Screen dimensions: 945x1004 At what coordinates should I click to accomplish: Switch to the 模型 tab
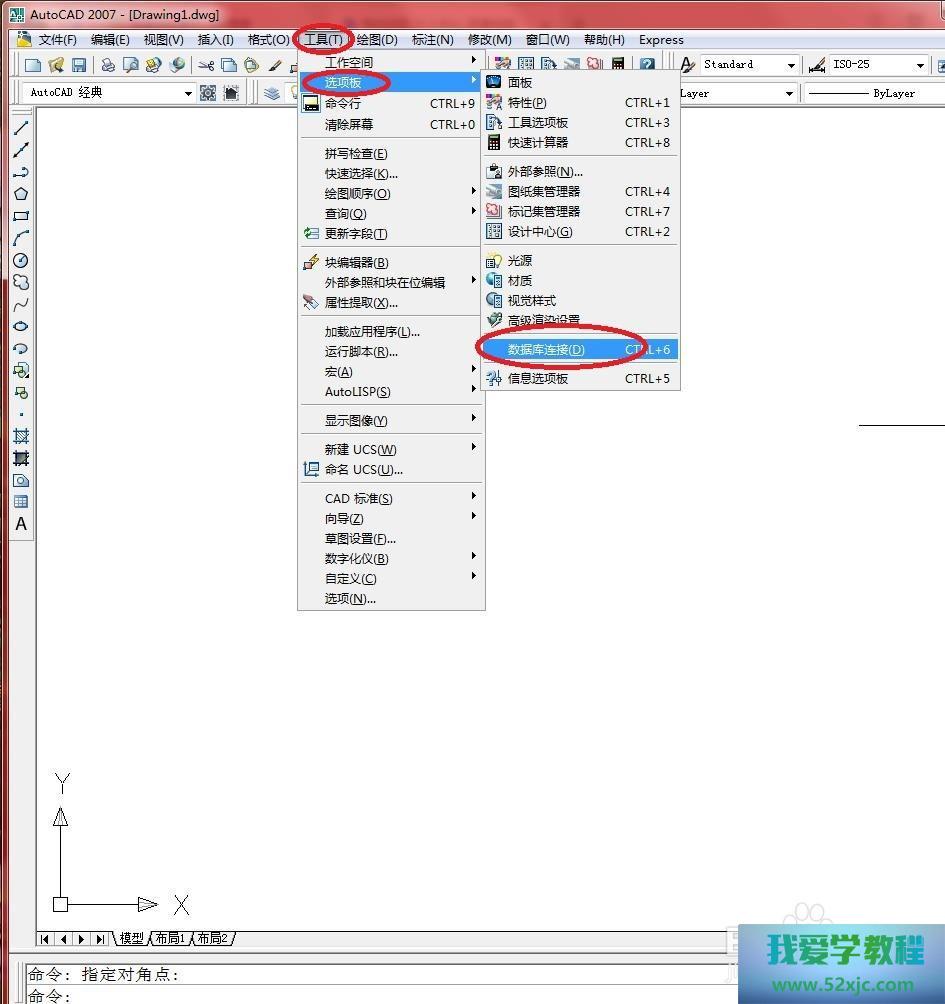click(x=131, y=938)
